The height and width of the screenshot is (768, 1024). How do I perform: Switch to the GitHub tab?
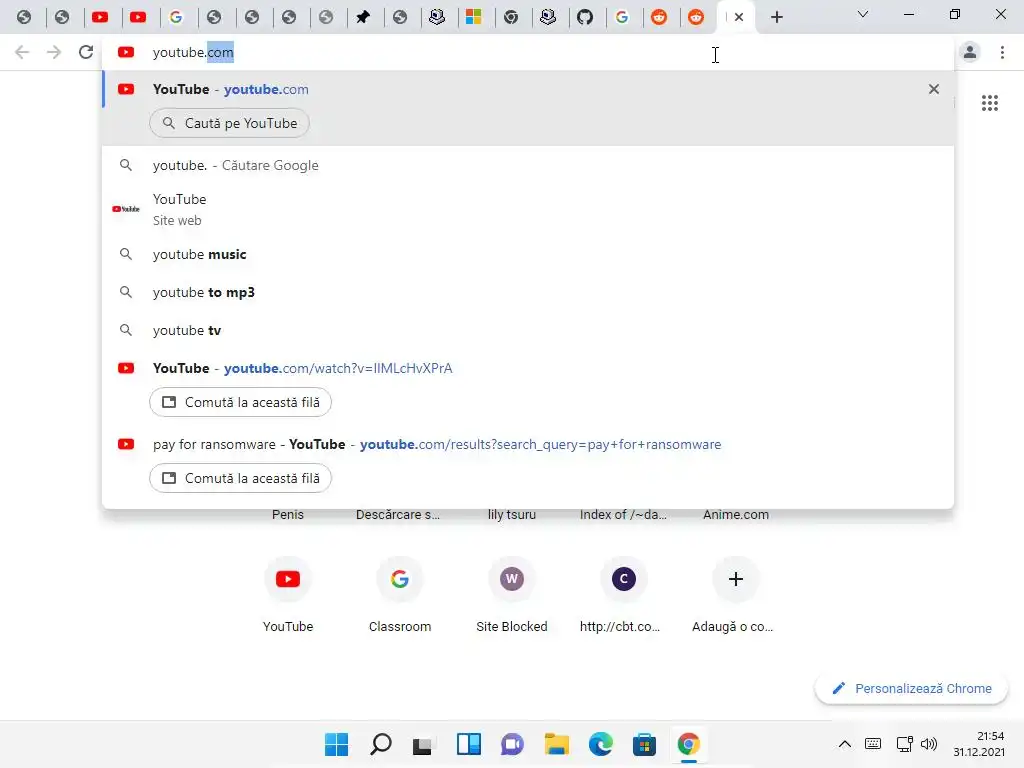585,17
